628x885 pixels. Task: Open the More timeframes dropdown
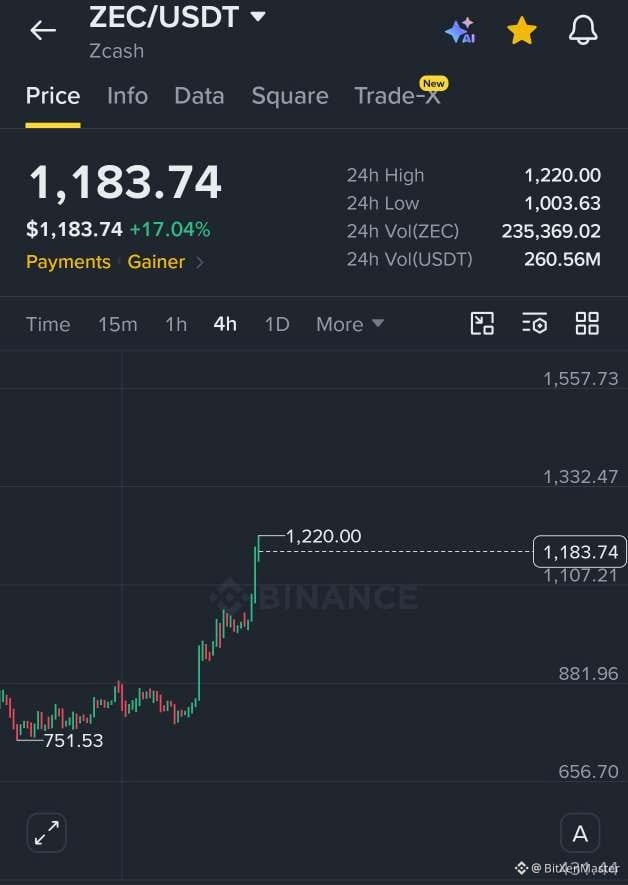click(x=350, y=325)
